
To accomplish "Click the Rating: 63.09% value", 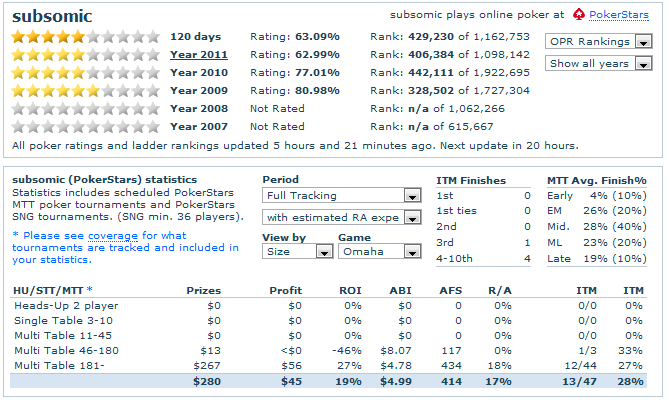I will point(295,37).
